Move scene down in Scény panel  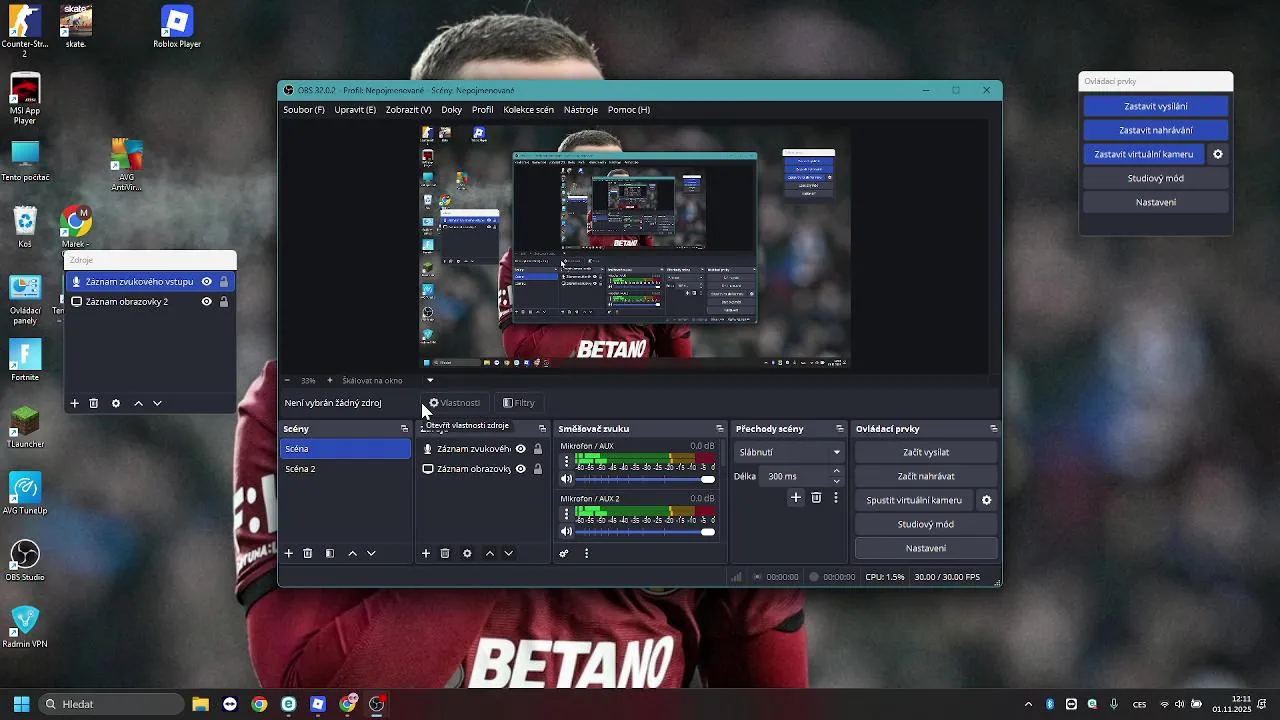tap(371, 553)
